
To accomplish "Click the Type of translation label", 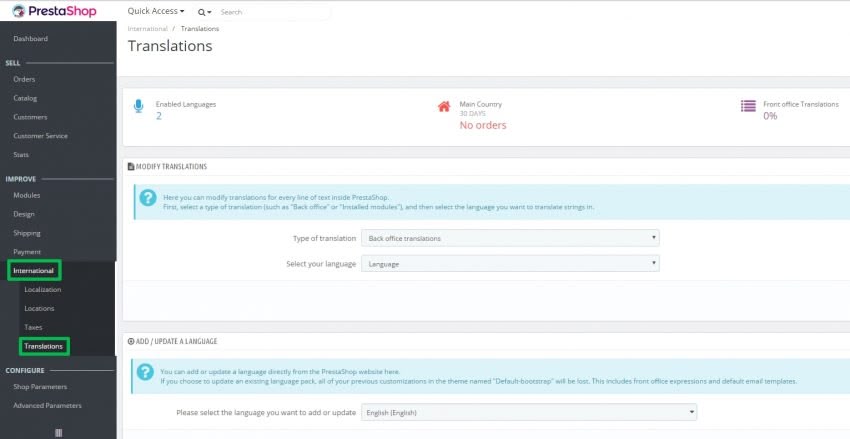I will click(x=324, y=238).
